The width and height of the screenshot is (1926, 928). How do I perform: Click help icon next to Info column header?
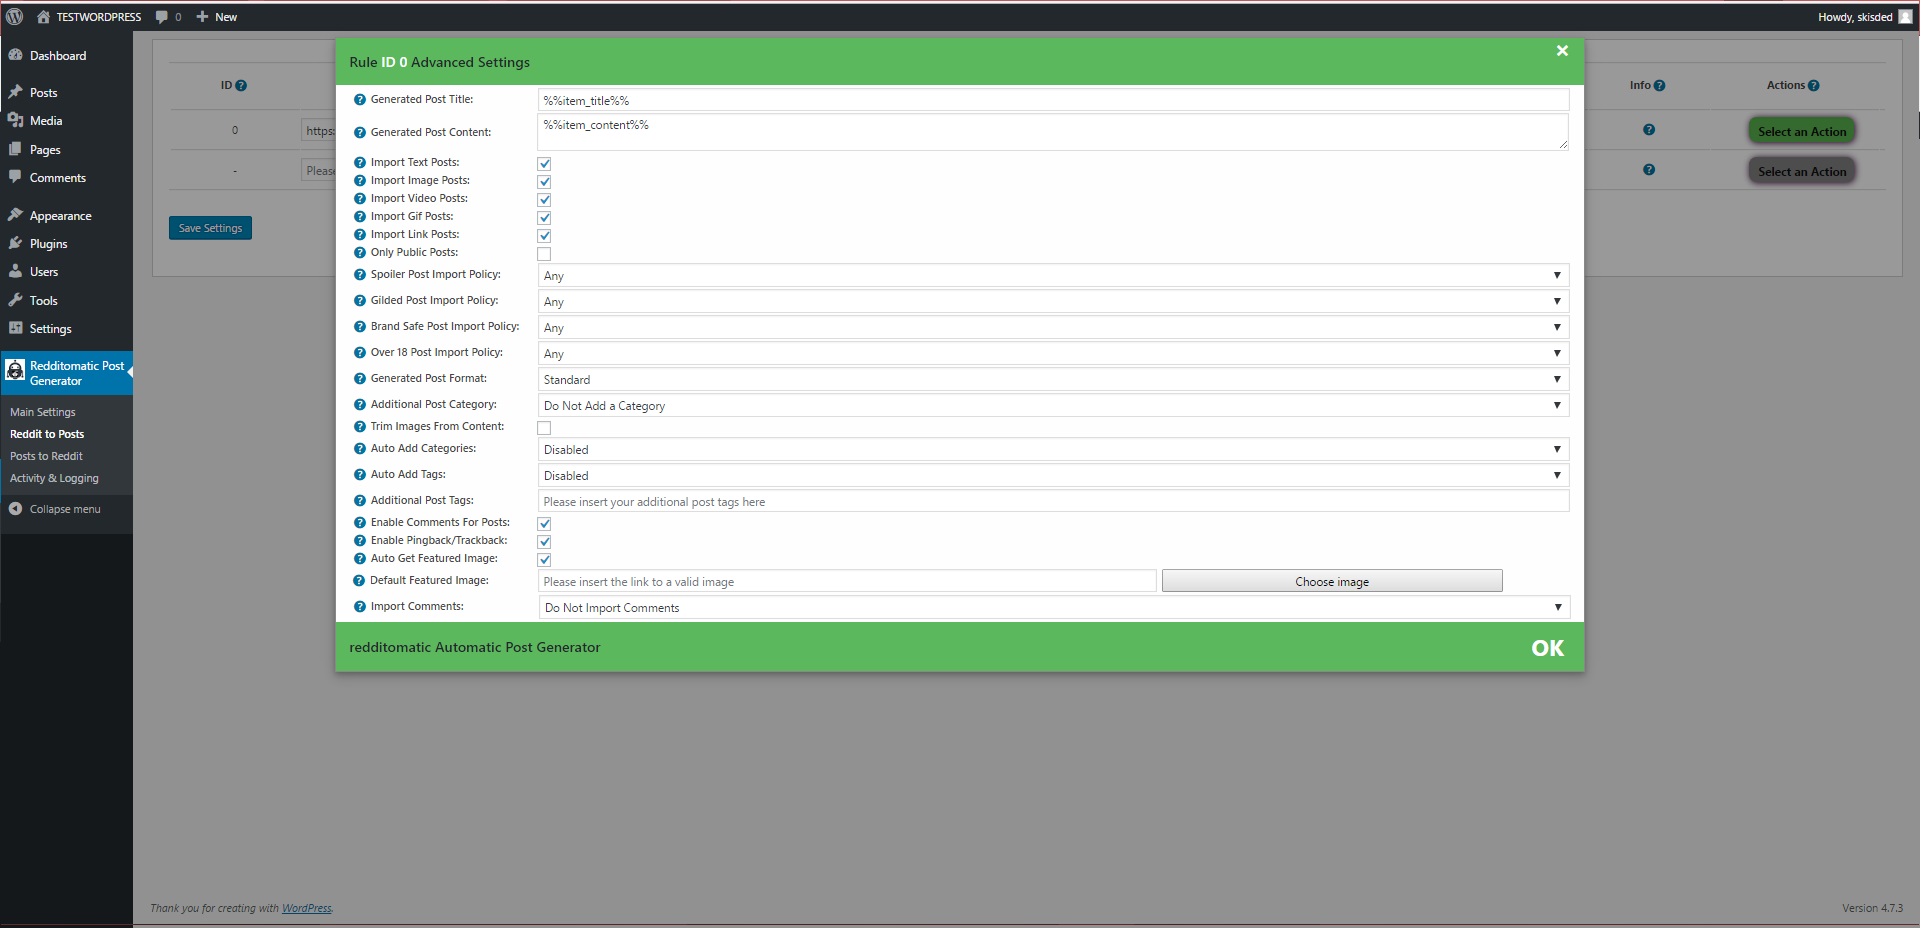click(1660, 86)
